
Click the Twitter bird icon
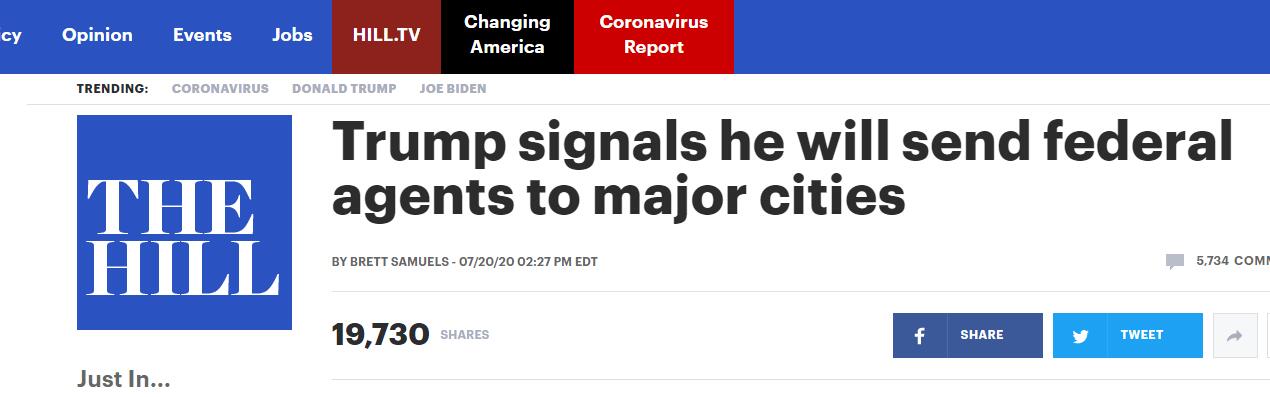point(1080,337)
